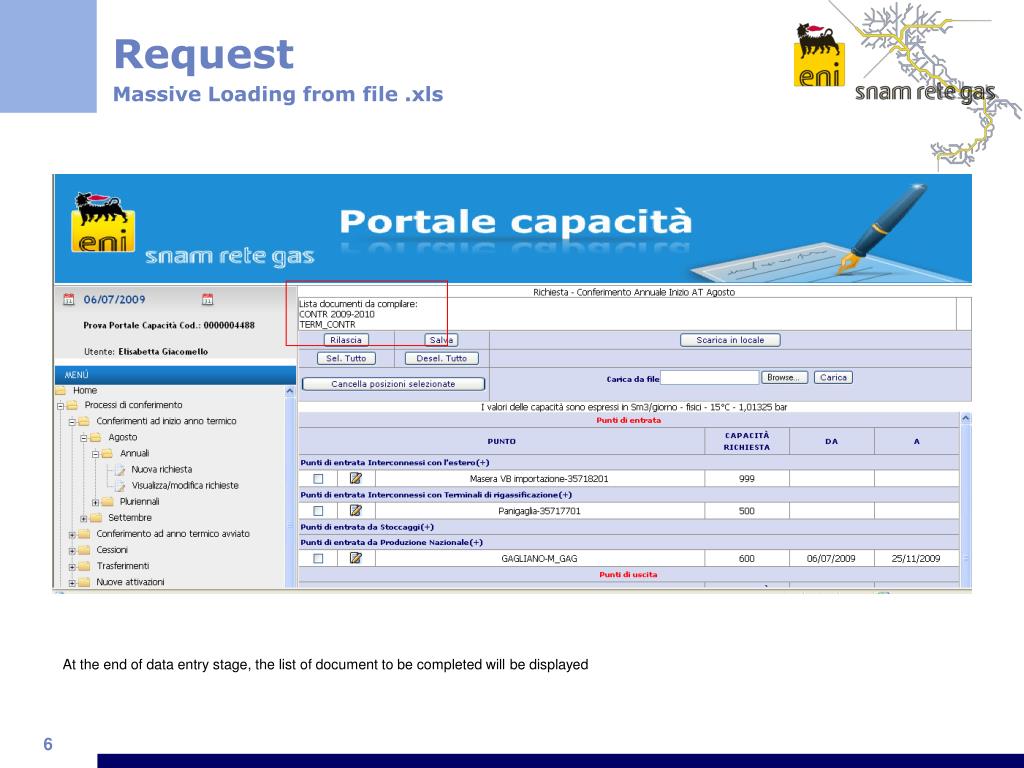1024x768 pixels.
Task: Click Desel. Tutto to deselect all
Action: [441, 359]
